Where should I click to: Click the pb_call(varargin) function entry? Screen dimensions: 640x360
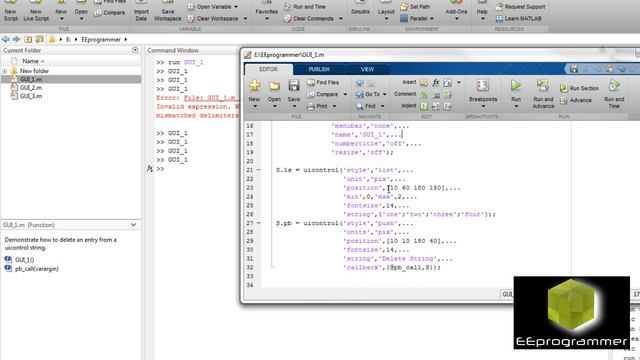click(37, 269)
